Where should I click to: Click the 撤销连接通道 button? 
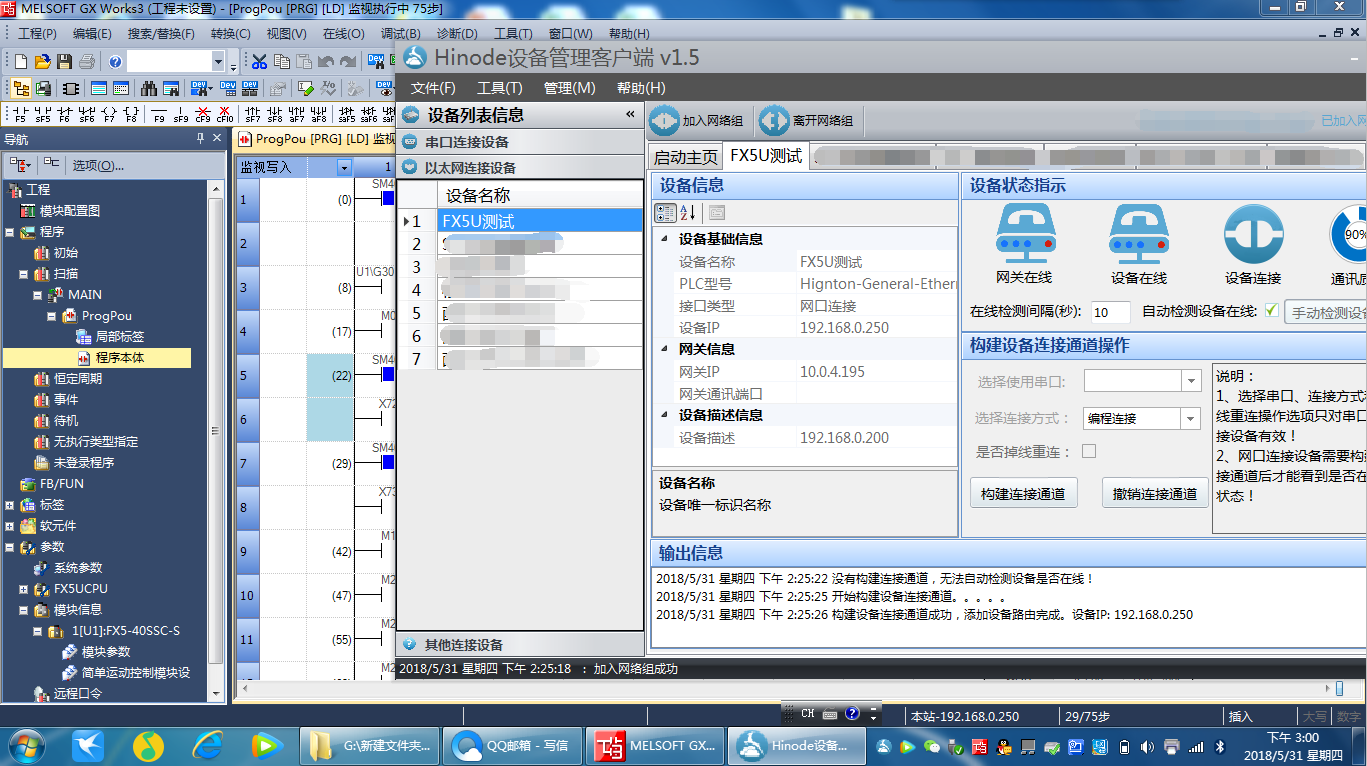point(1155,491)
